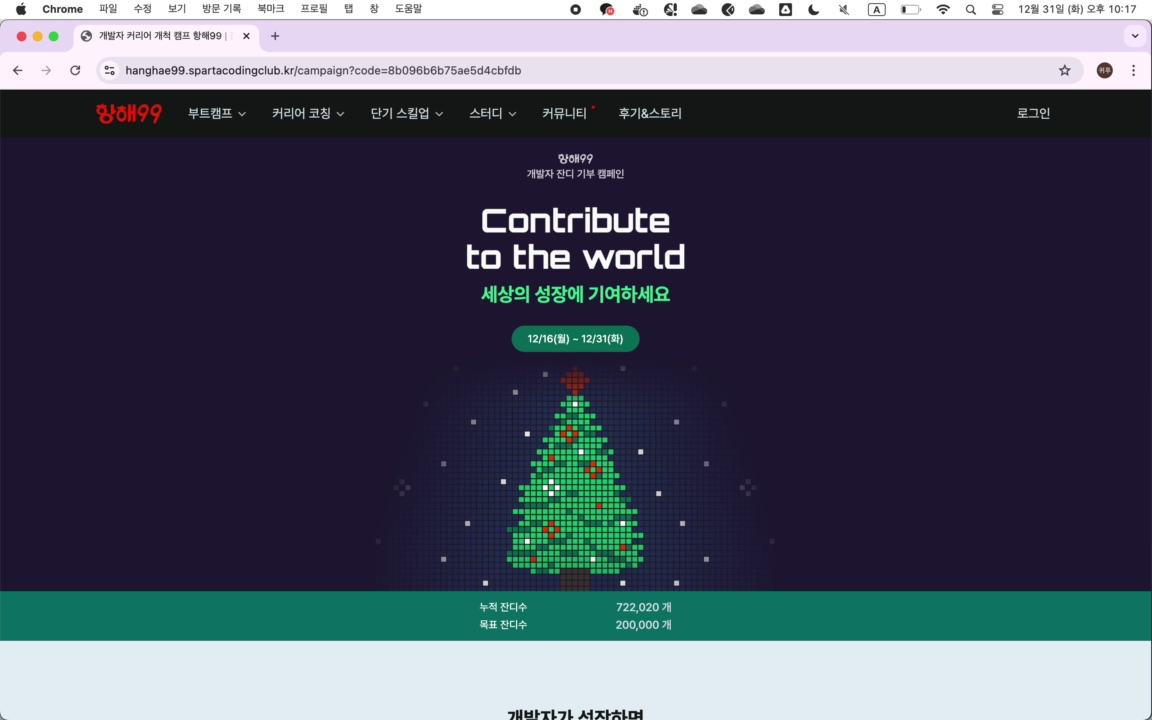Click the Contribute to the world heading
This screenshot has width=1152, height=720.
pos(575,239)
